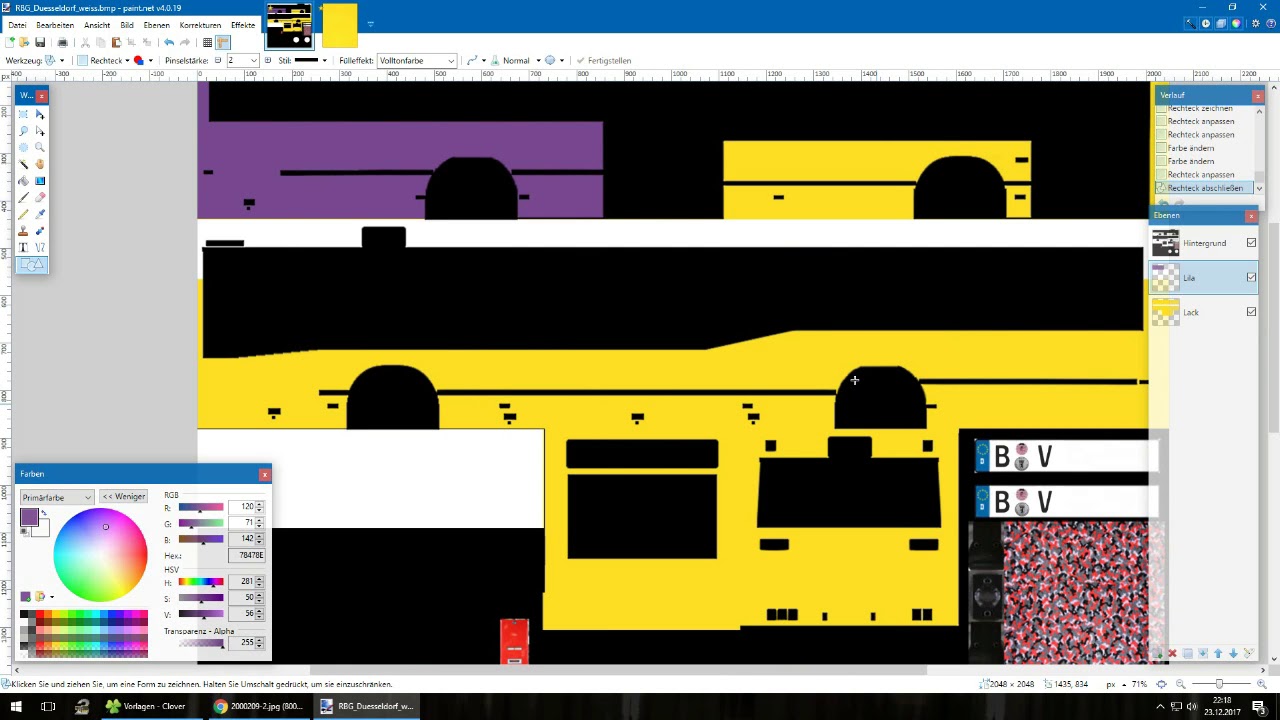
Task: Open the Pinselstärke width dropdown
Action: tap(253, 61)
